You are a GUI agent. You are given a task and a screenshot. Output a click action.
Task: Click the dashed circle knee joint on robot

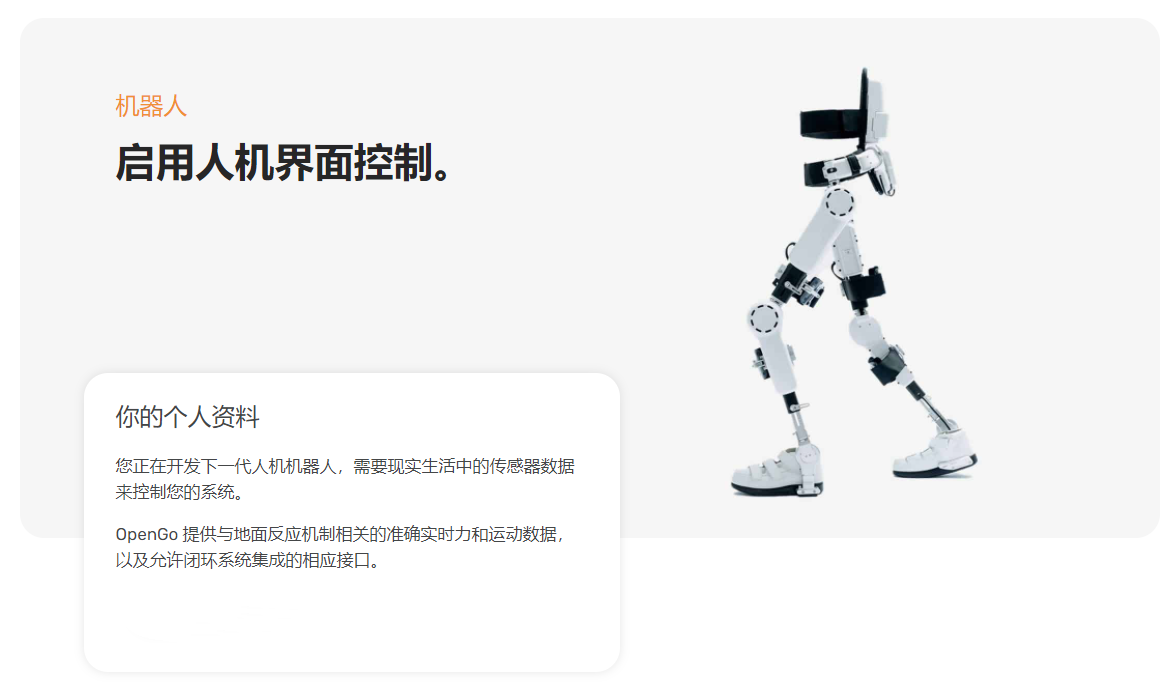(x=764, y=318)
